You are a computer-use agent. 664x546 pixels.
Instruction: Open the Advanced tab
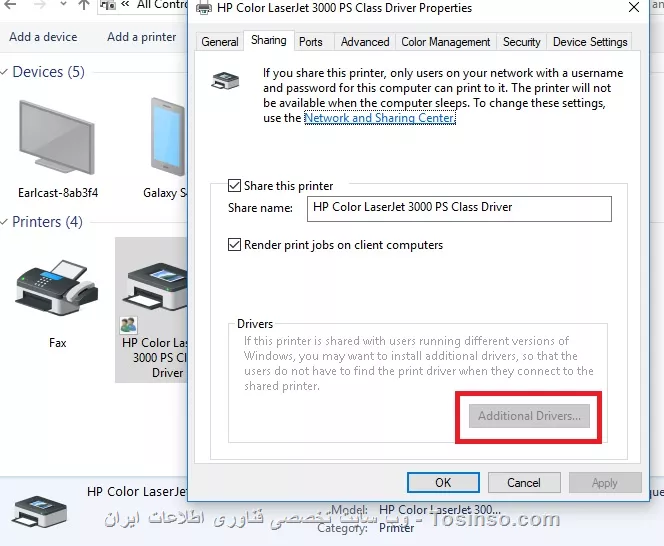click(365, 42)
